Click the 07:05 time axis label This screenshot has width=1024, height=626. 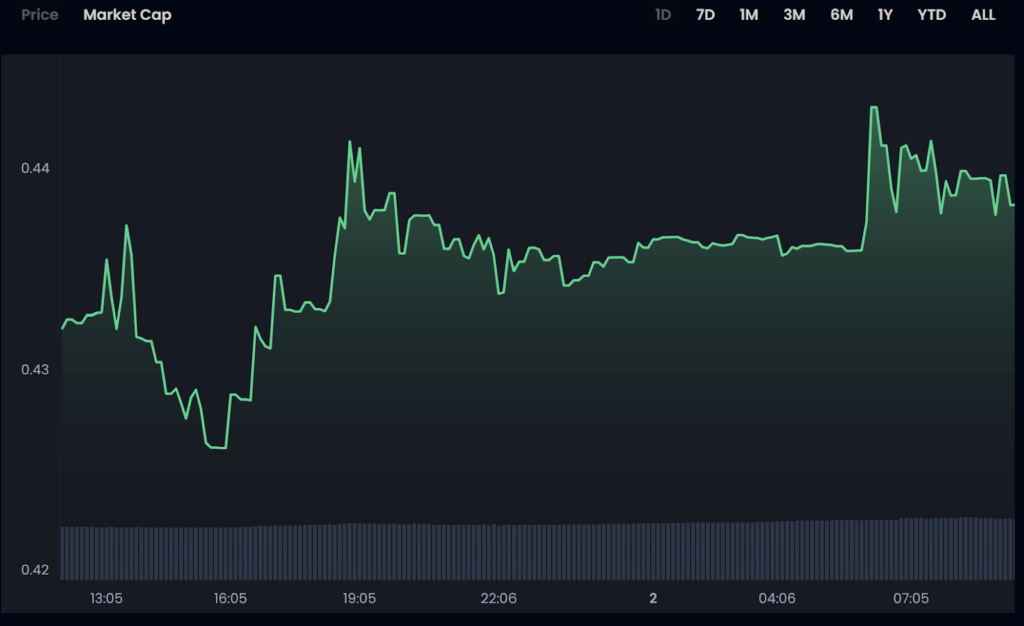910,599
